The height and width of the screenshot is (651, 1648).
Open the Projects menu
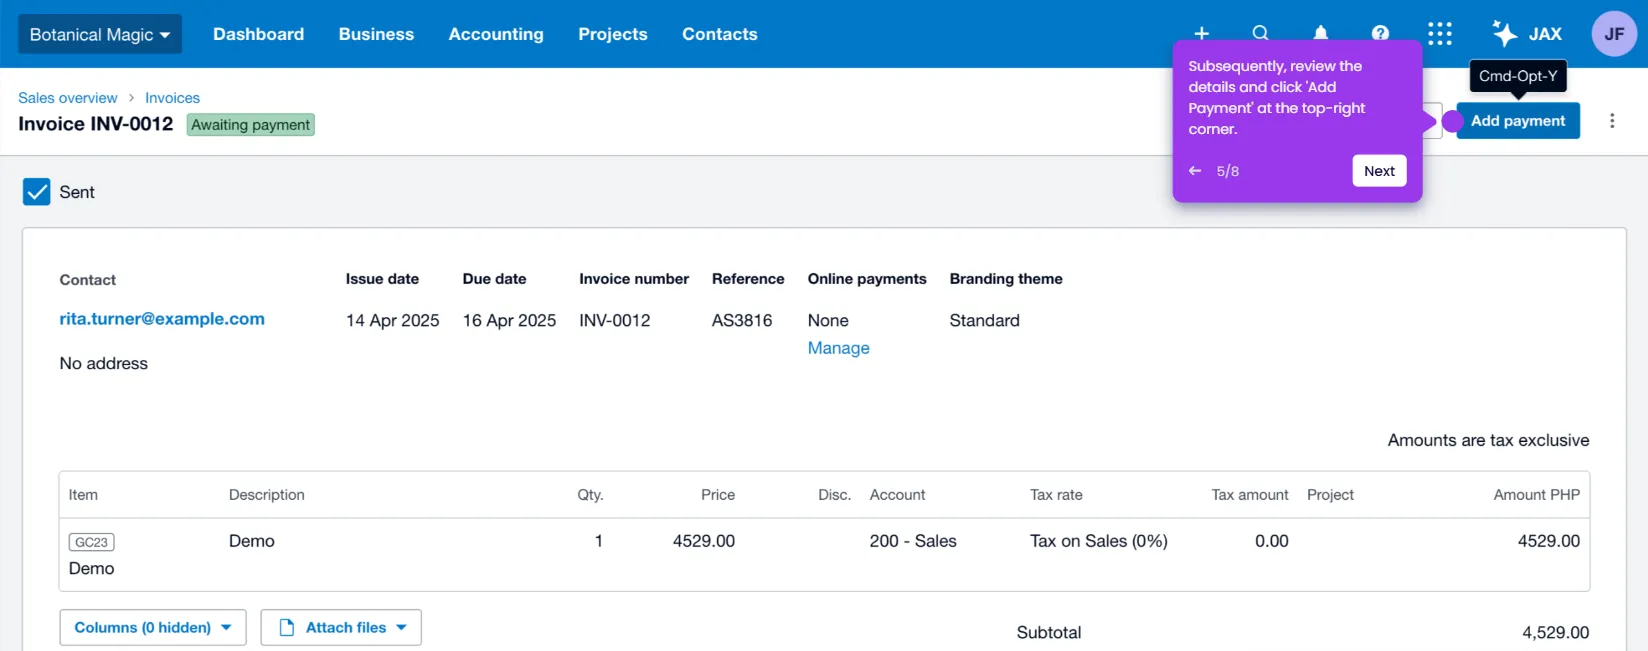[613, 34]
